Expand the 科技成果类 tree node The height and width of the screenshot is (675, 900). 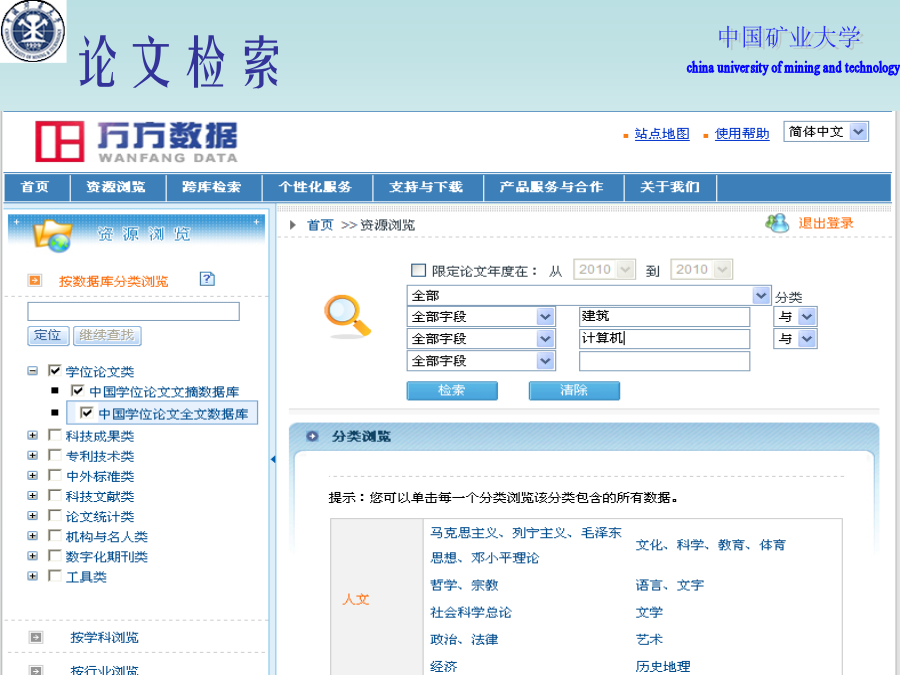33,436
